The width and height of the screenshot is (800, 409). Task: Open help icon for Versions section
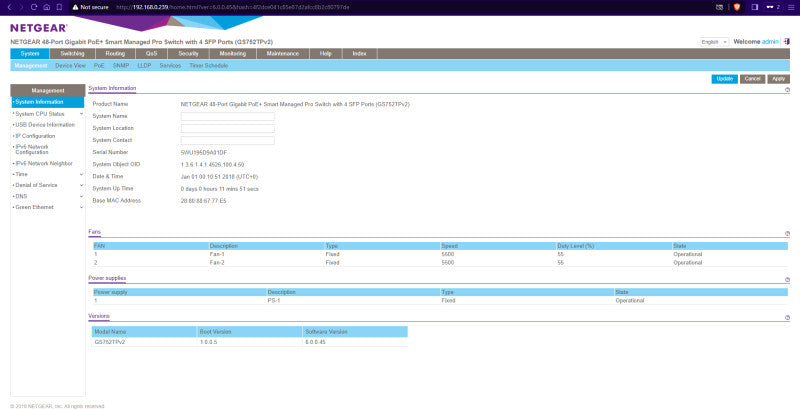(787, 318)
